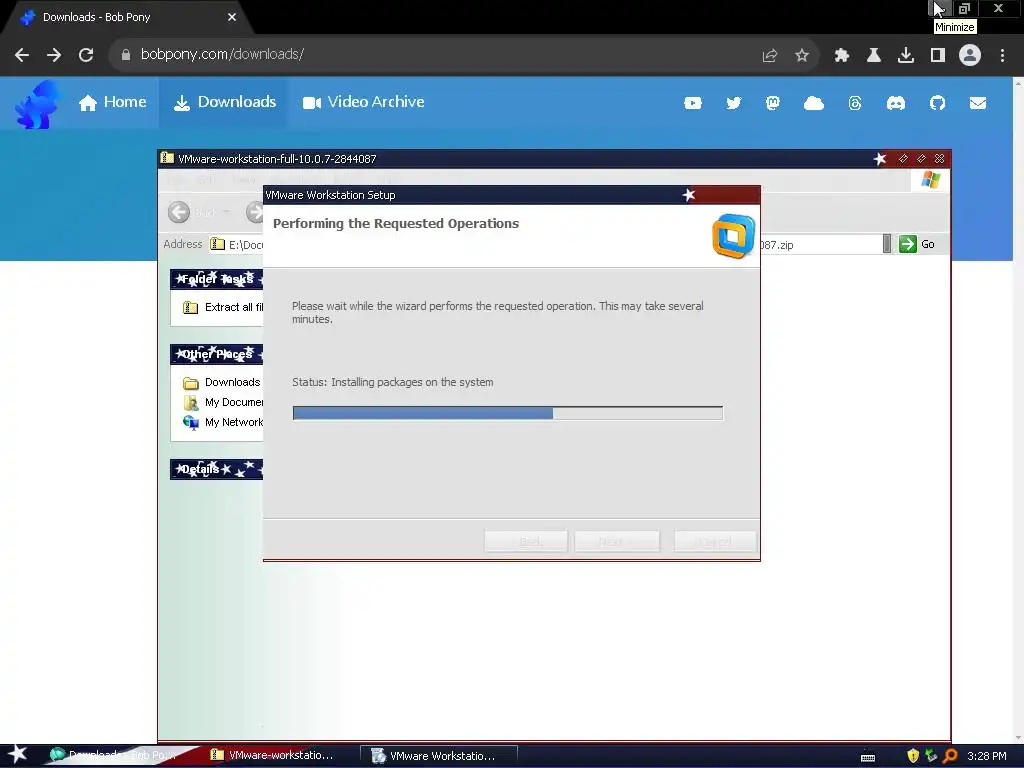Bookmark the page with the star icon

click(x=802, y=56)
